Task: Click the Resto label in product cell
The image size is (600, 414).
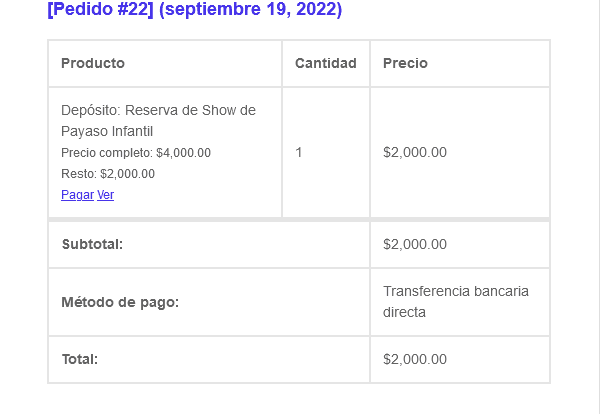Action: pos(78,174)
